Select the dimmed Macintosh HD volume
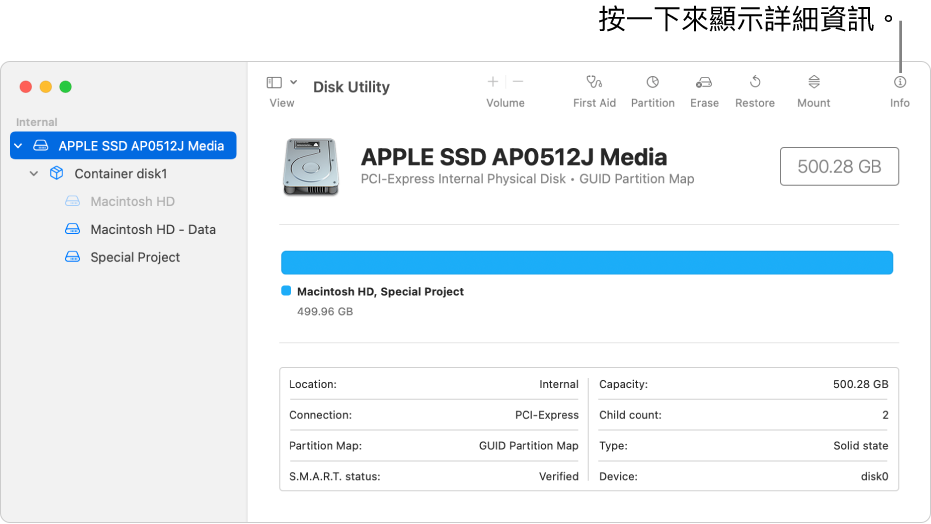Viewport: 931px width, 524px height. click(132, 201)
